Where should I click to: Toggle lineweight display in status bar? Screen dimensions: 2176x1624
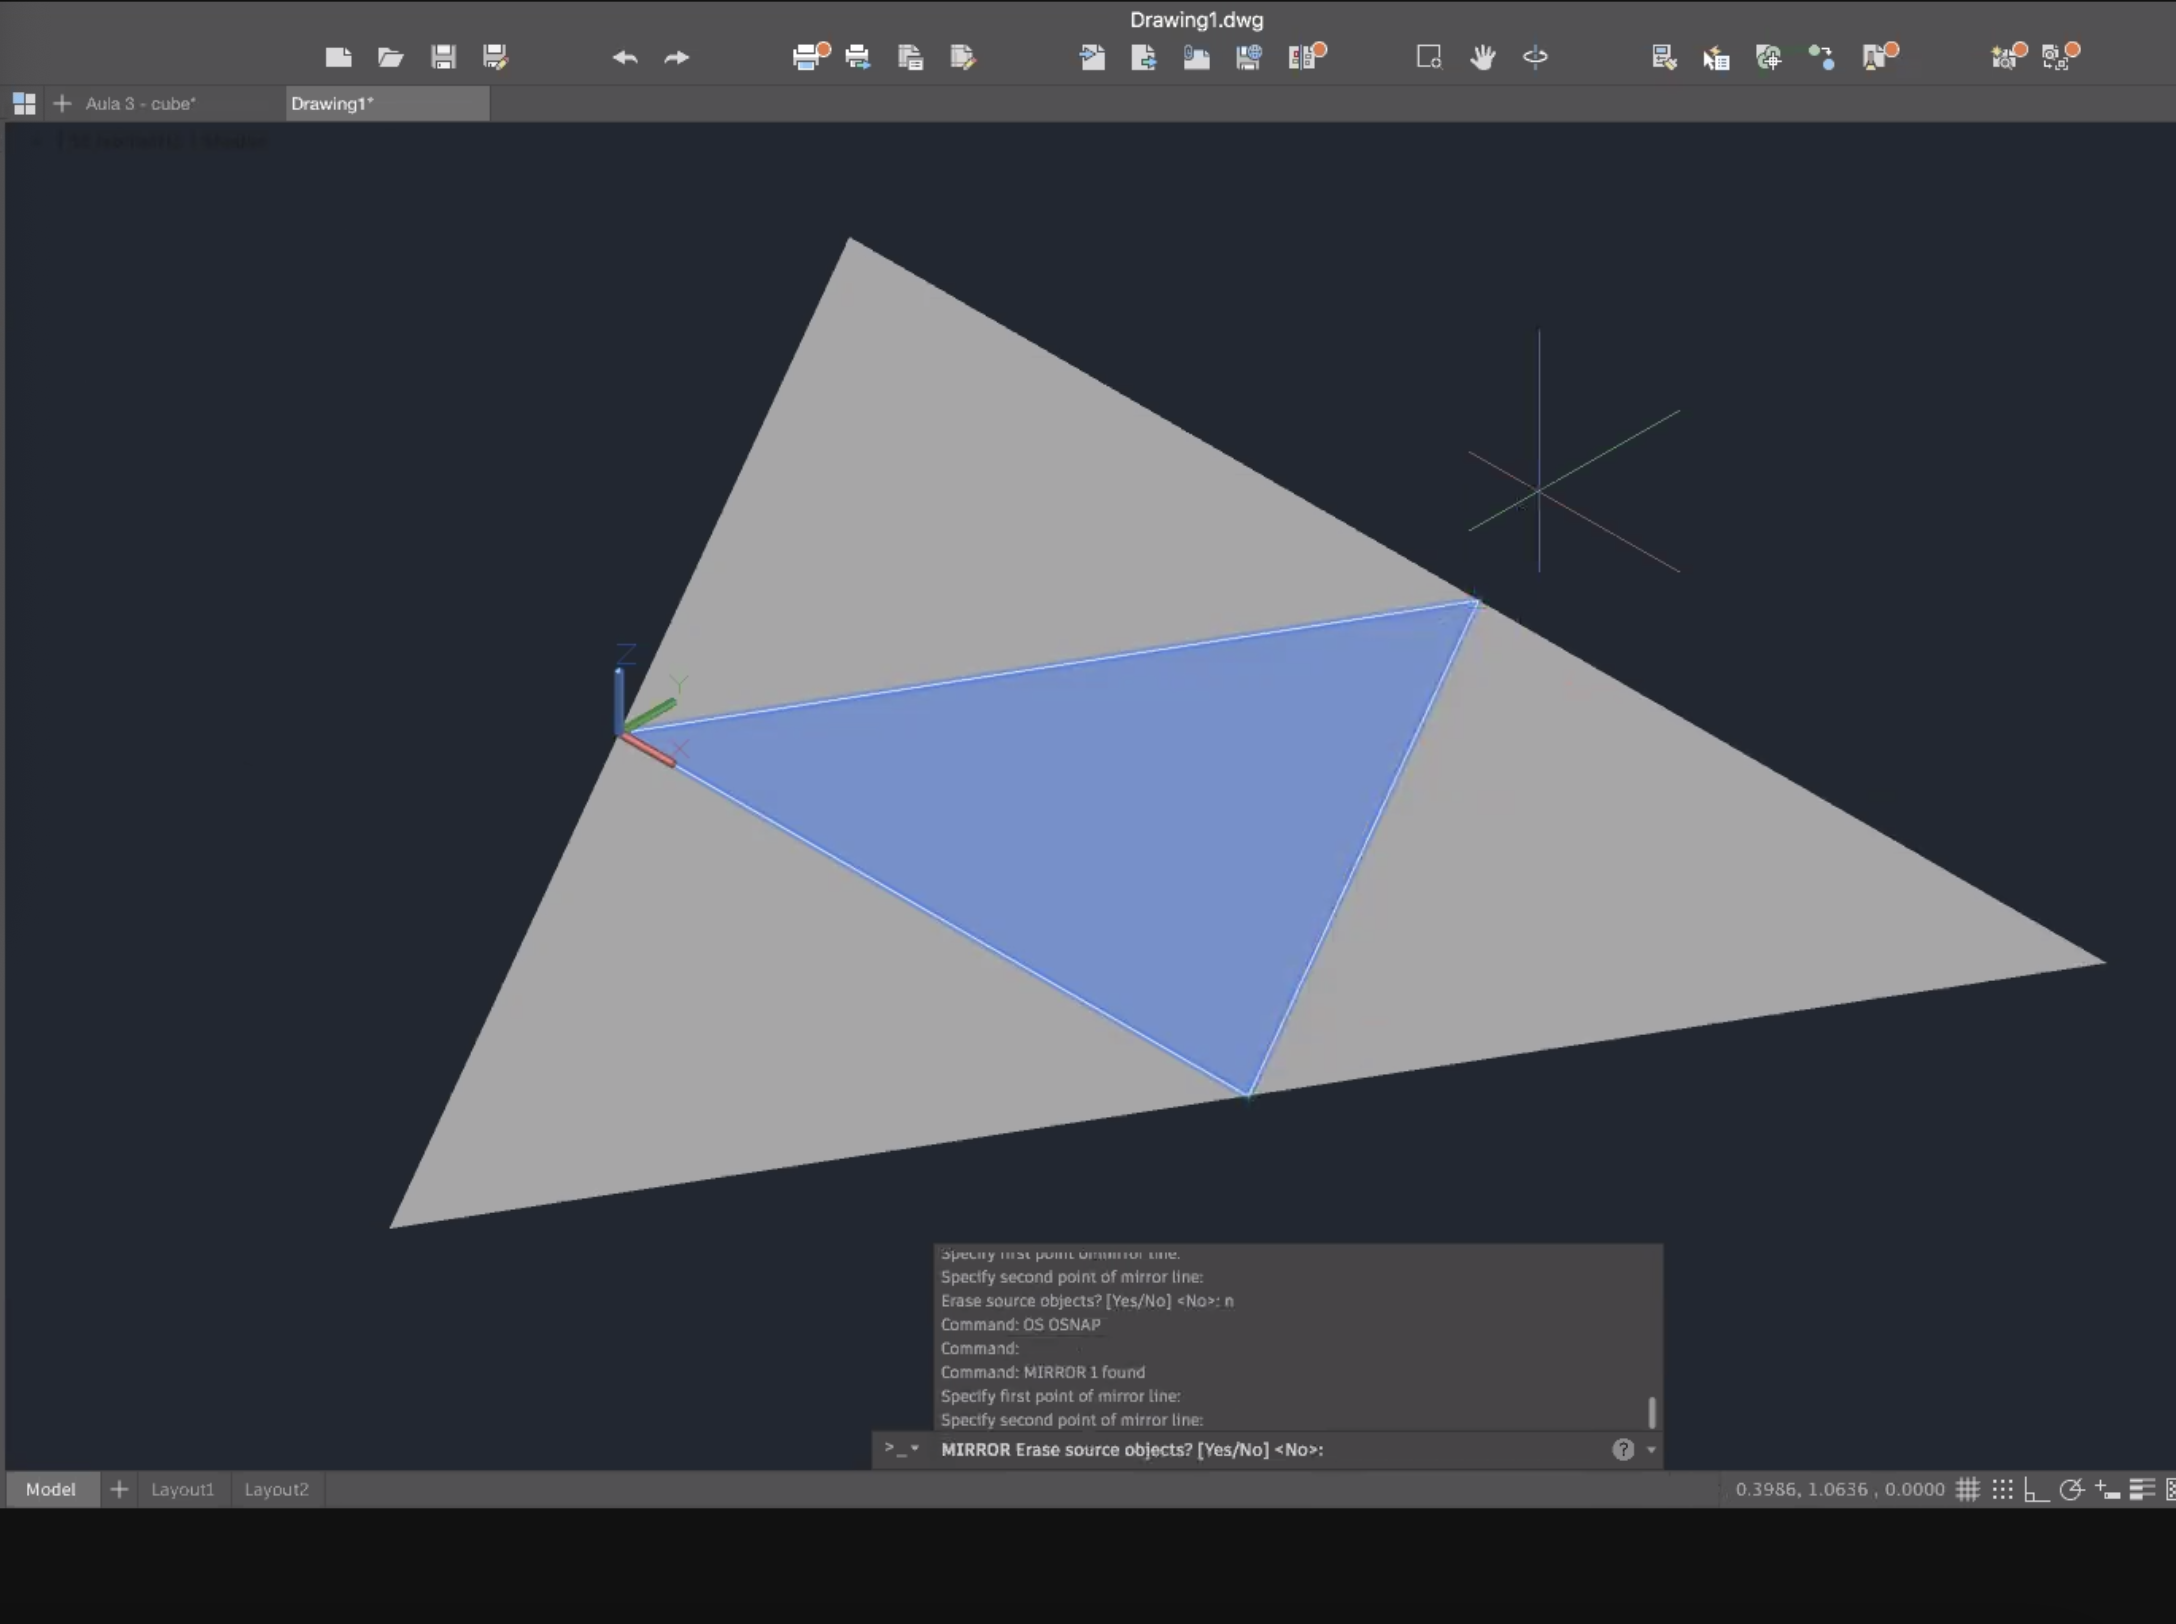[x=2141, y=1489]
